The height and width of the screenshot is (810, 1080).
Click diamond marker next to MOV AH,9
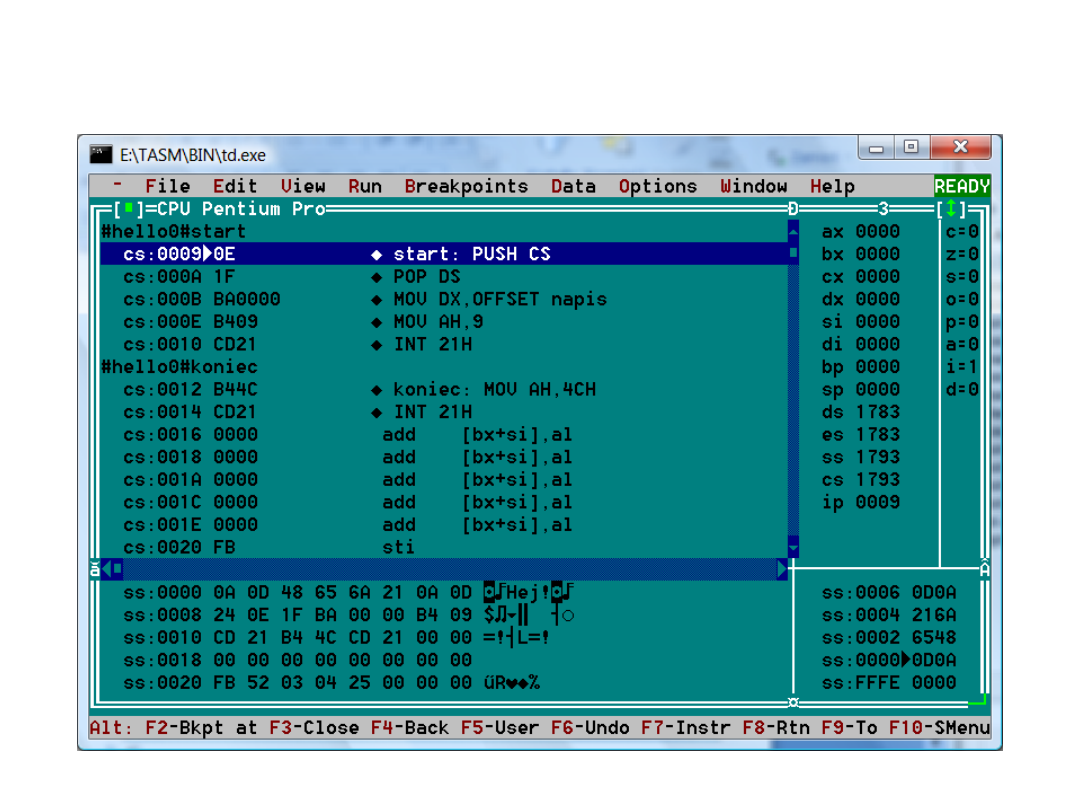click(x=376, y=322)
